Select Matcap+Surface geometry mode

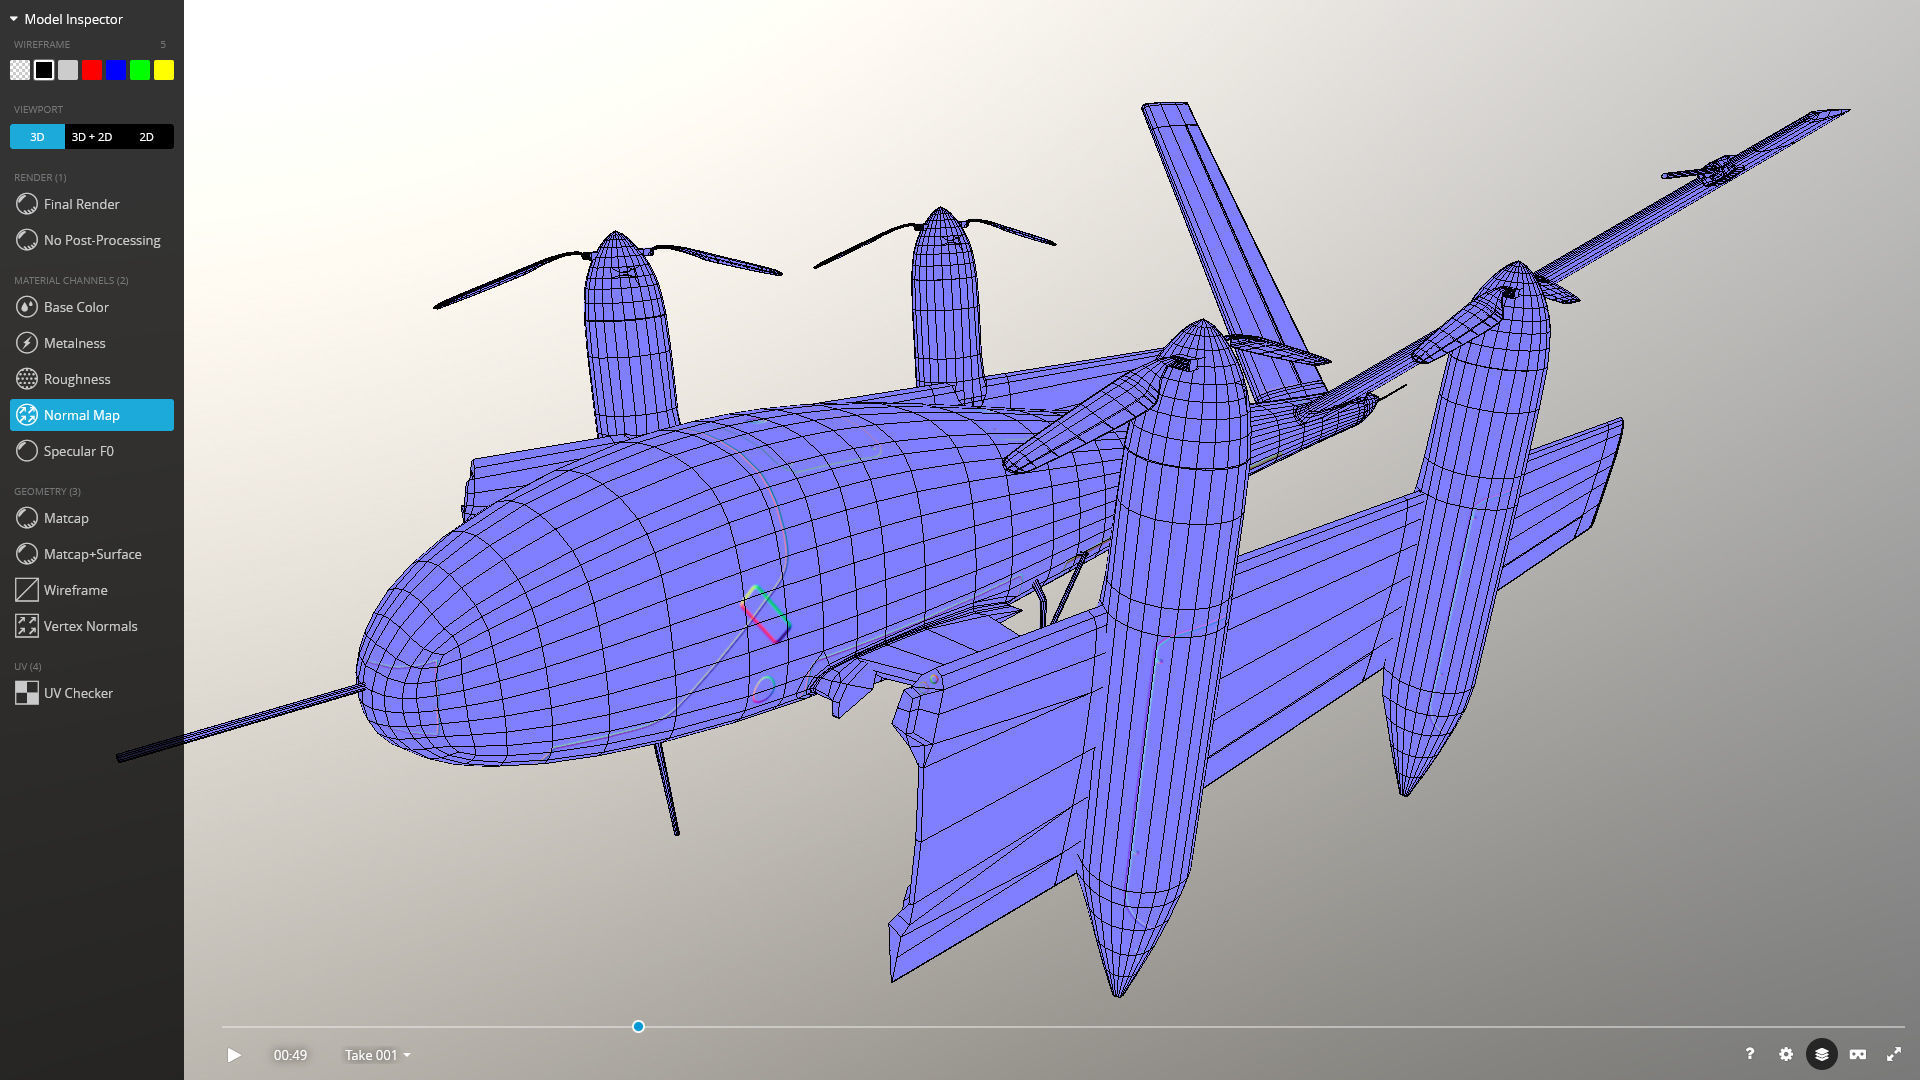92,554
